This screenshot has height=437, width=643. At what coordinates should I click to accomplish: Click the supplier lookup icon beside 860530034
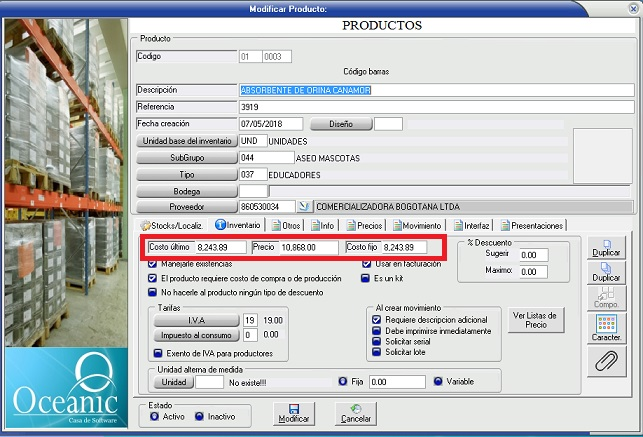pyautogui.click(x=305, y=207)
